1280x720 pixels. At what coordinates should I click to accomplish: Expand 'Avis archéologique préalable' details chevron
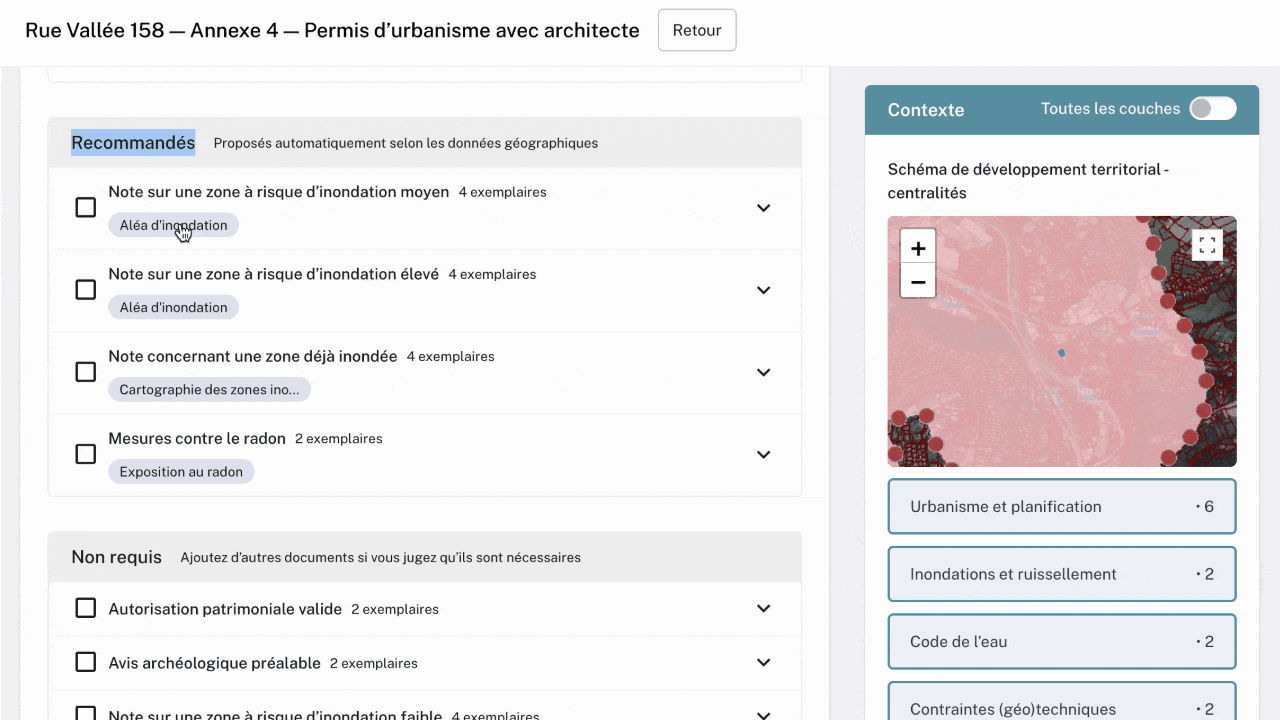click(763, 663)
